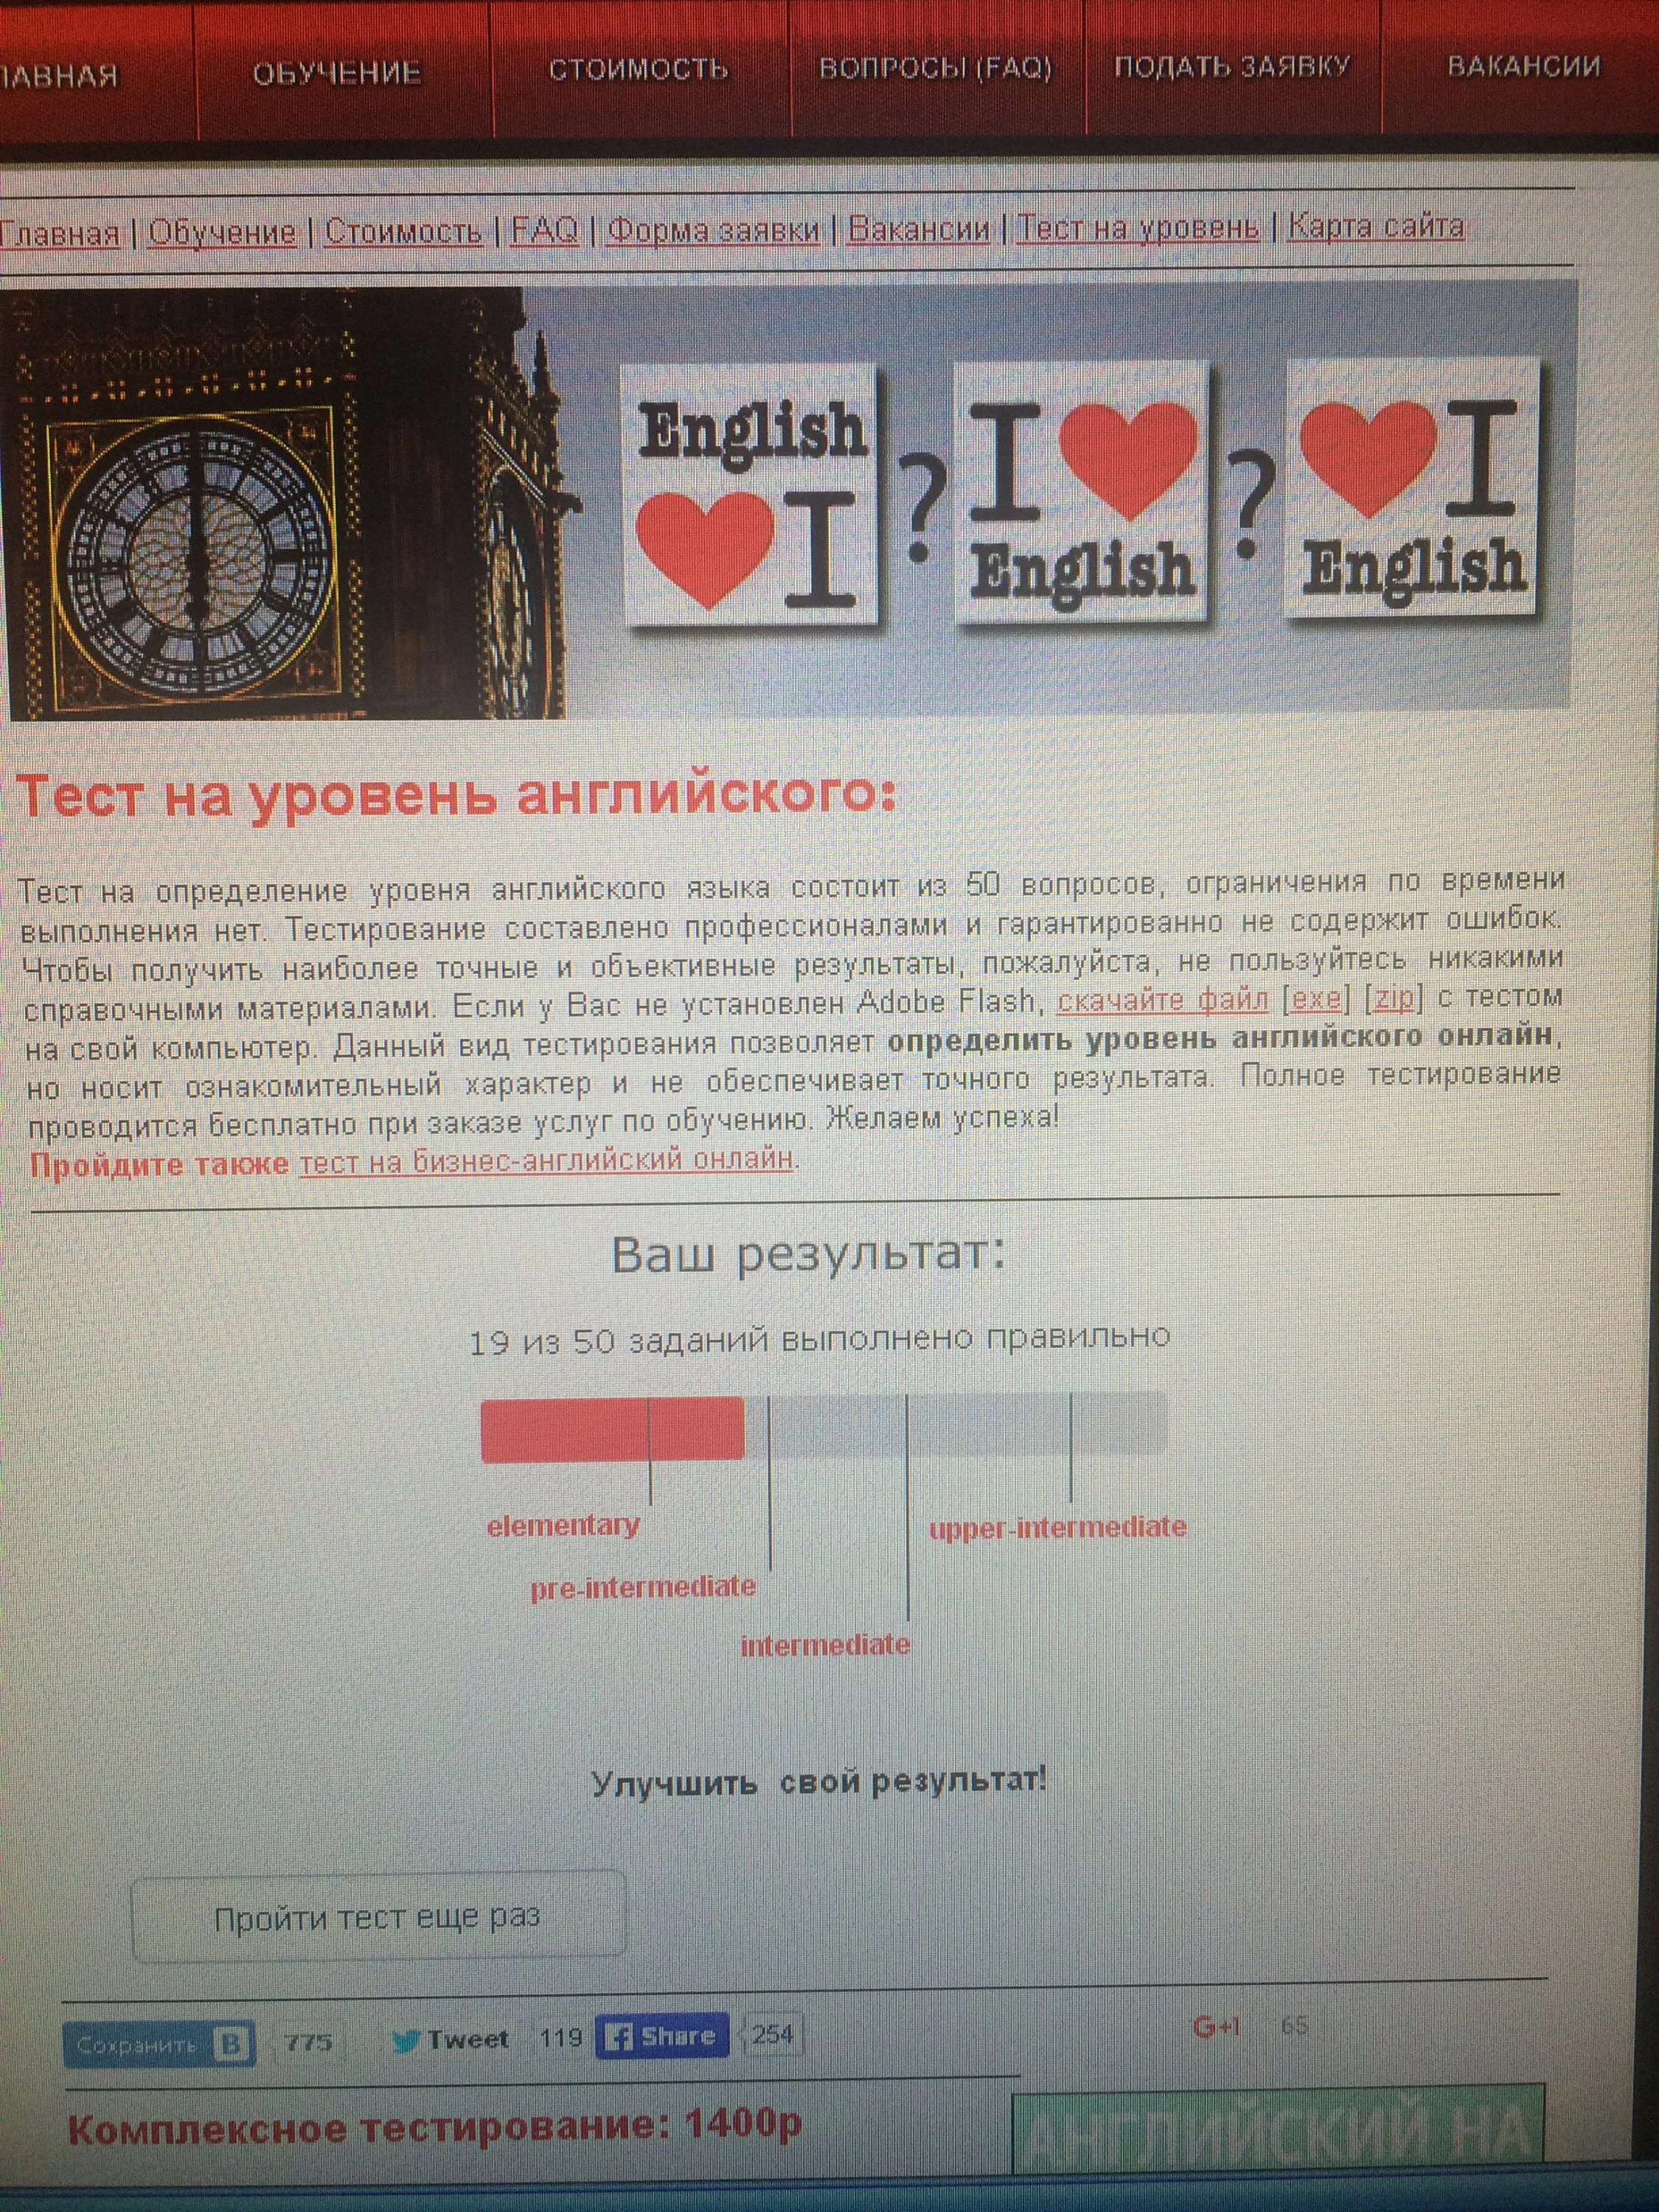
Task: Open the ОБУЧЕНИЕ top menu item
Action: click(336, 74)
